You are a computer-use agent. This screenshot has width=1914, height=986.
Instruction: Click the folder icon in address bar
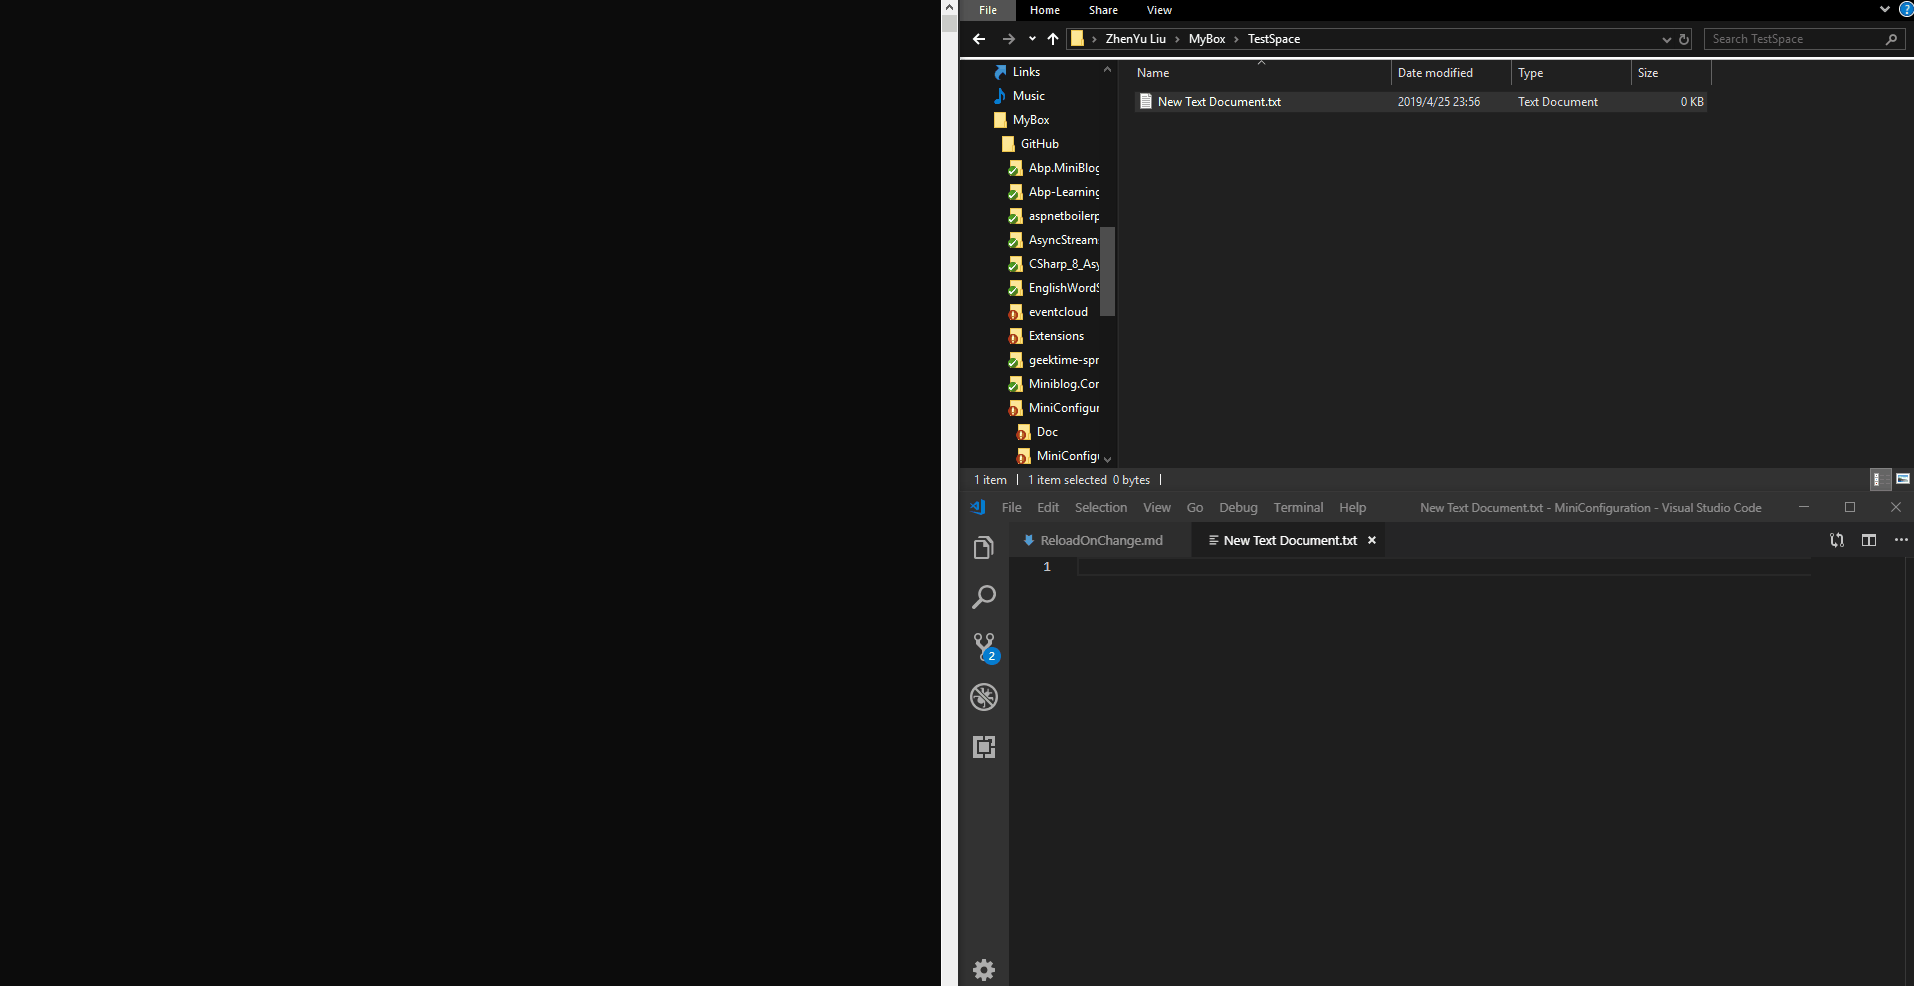click(1077, 38)
